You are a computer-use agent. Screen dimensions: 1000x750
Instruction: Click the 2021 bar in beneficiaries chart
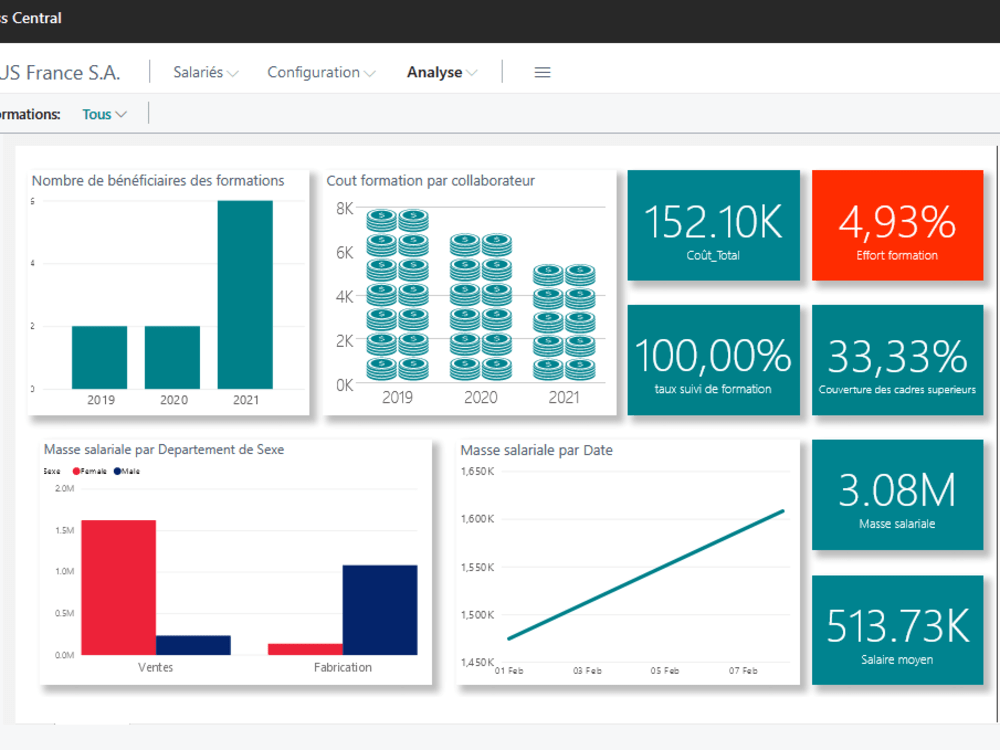(x=245, y=295)
